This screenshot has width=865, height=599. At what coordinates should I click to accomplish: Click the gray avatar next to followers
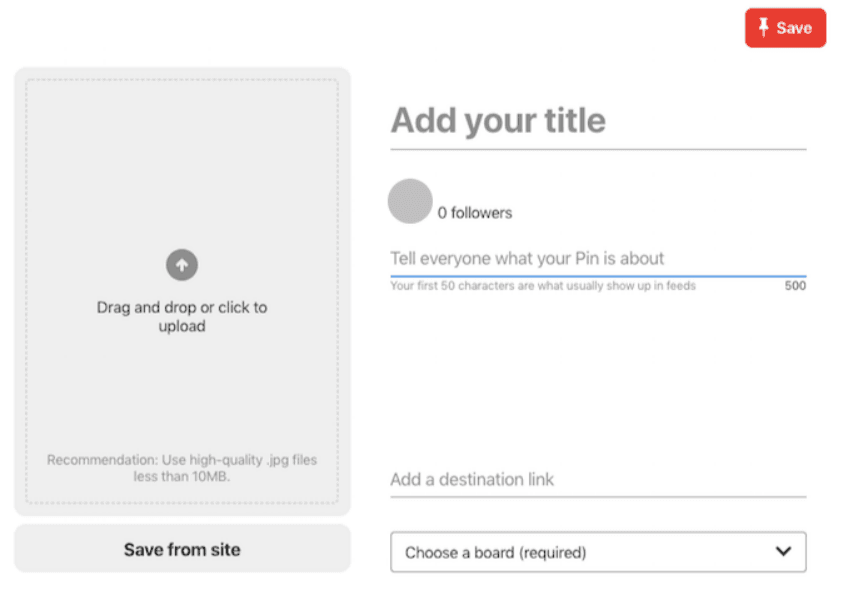(x=409, y=201)
